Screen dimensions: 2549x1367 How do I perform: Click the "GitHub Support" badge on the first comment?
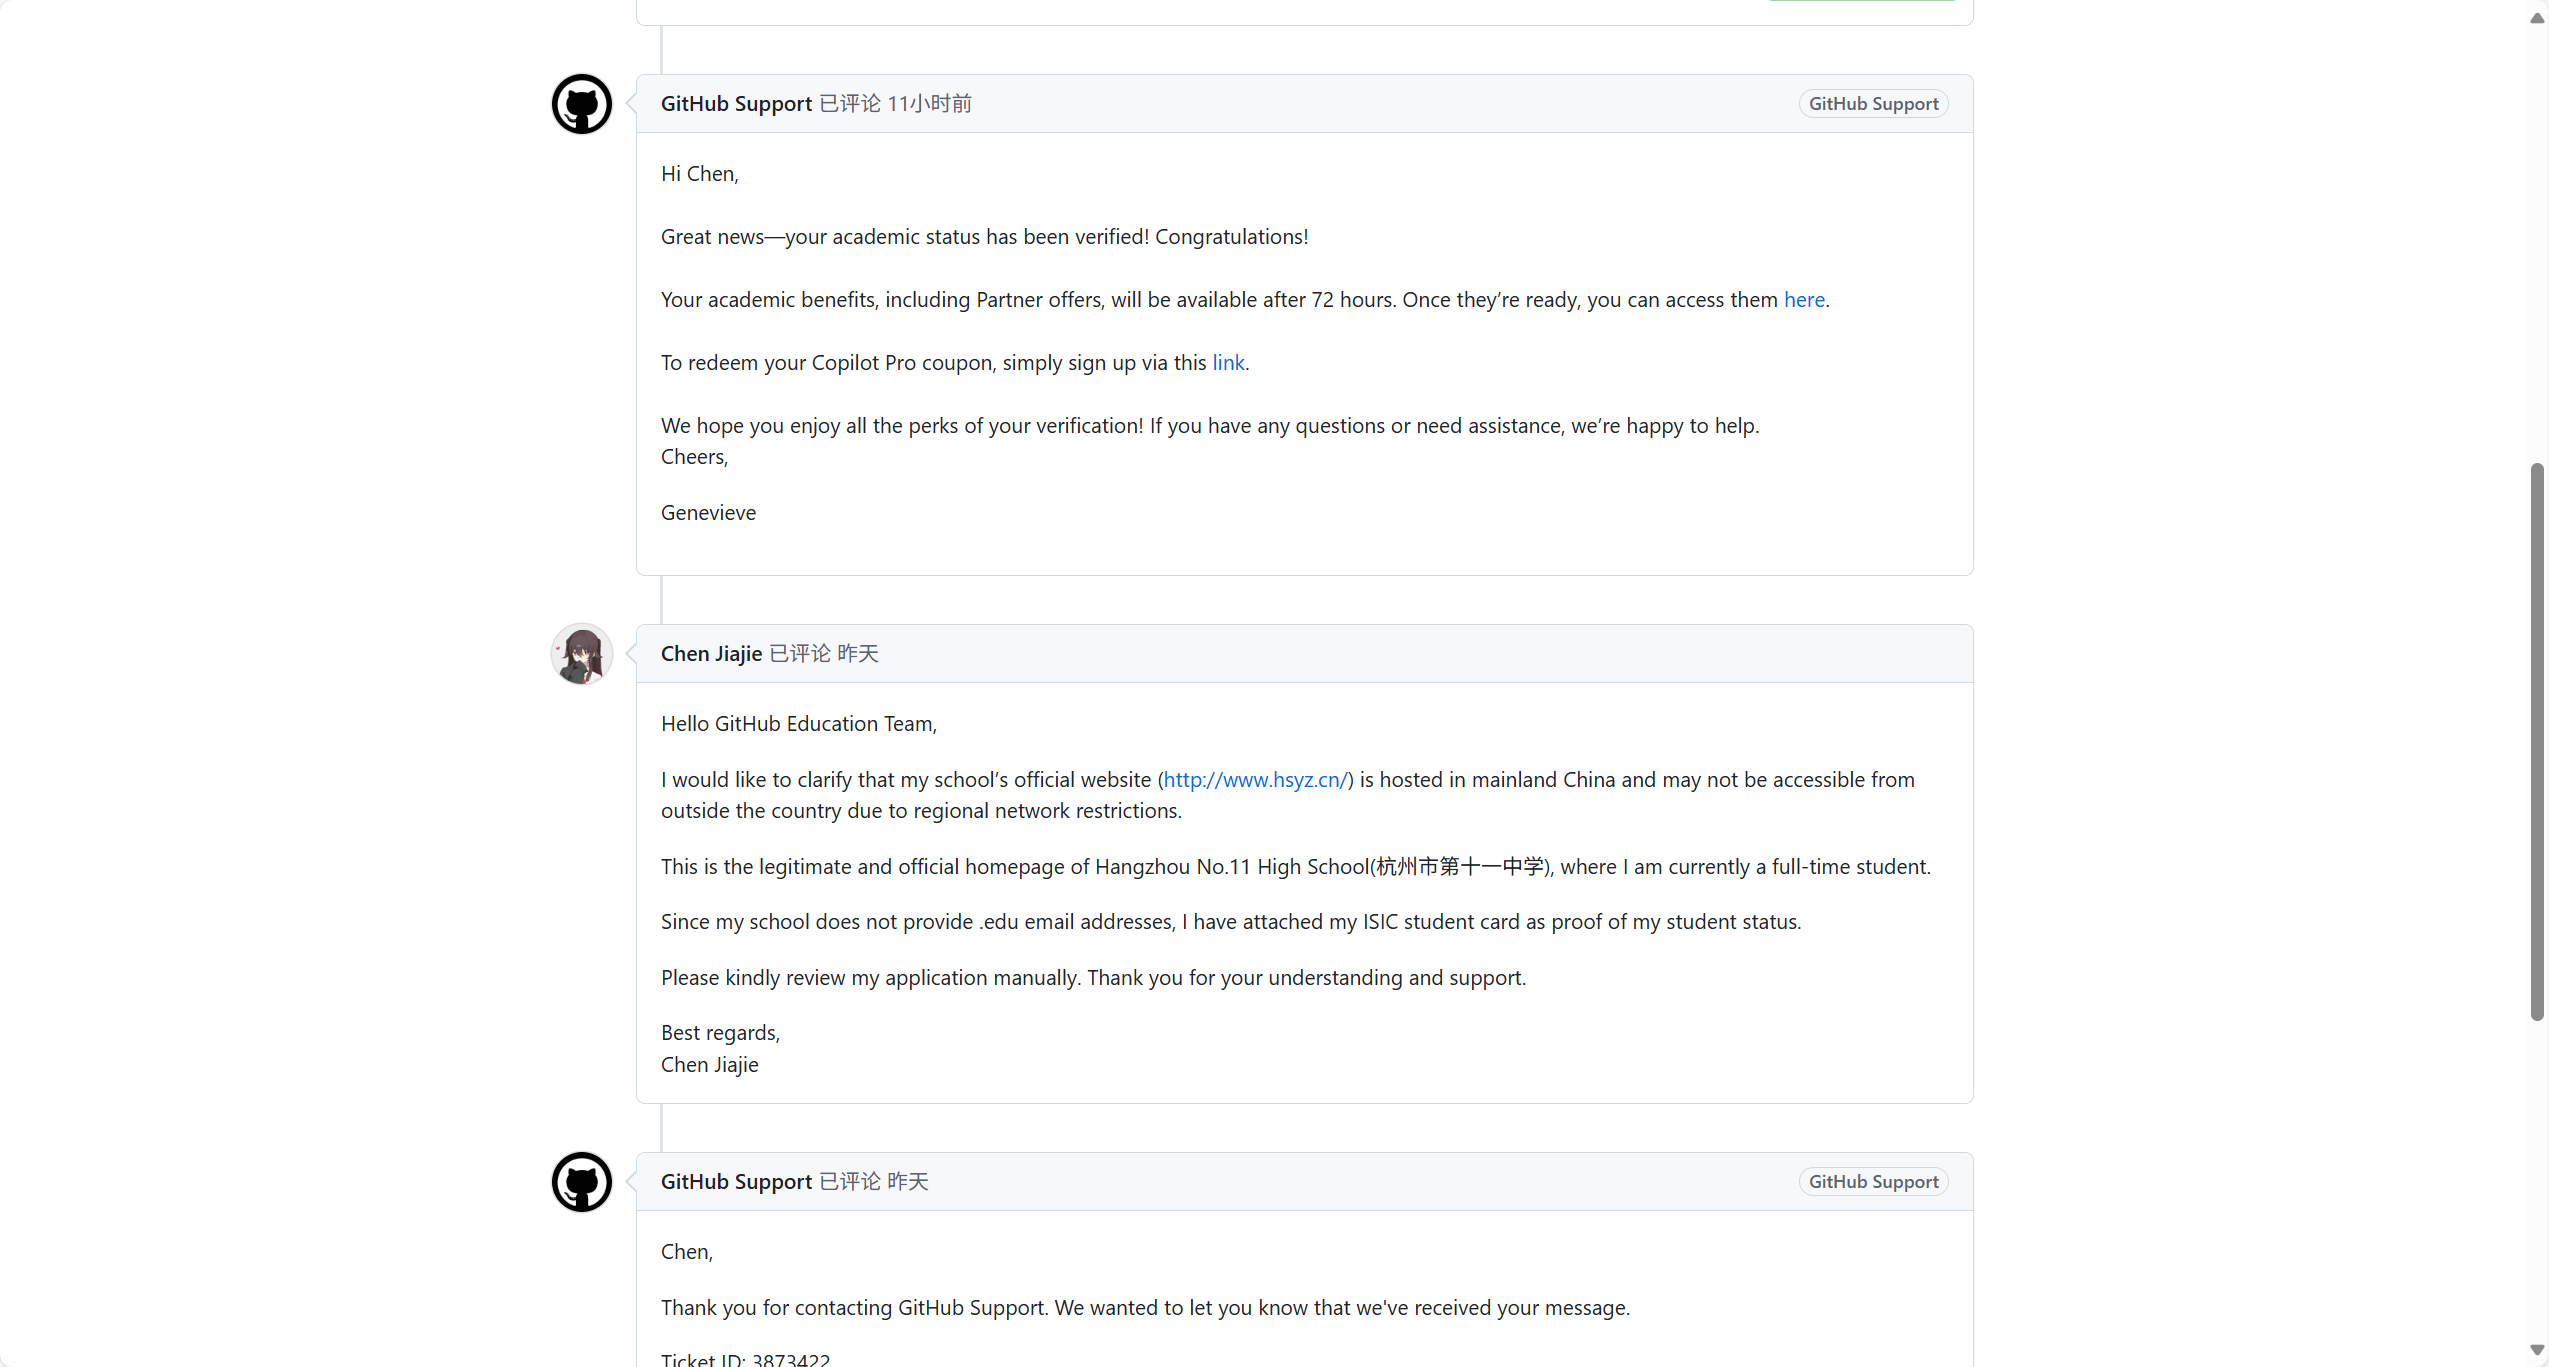coord(1871,103)
